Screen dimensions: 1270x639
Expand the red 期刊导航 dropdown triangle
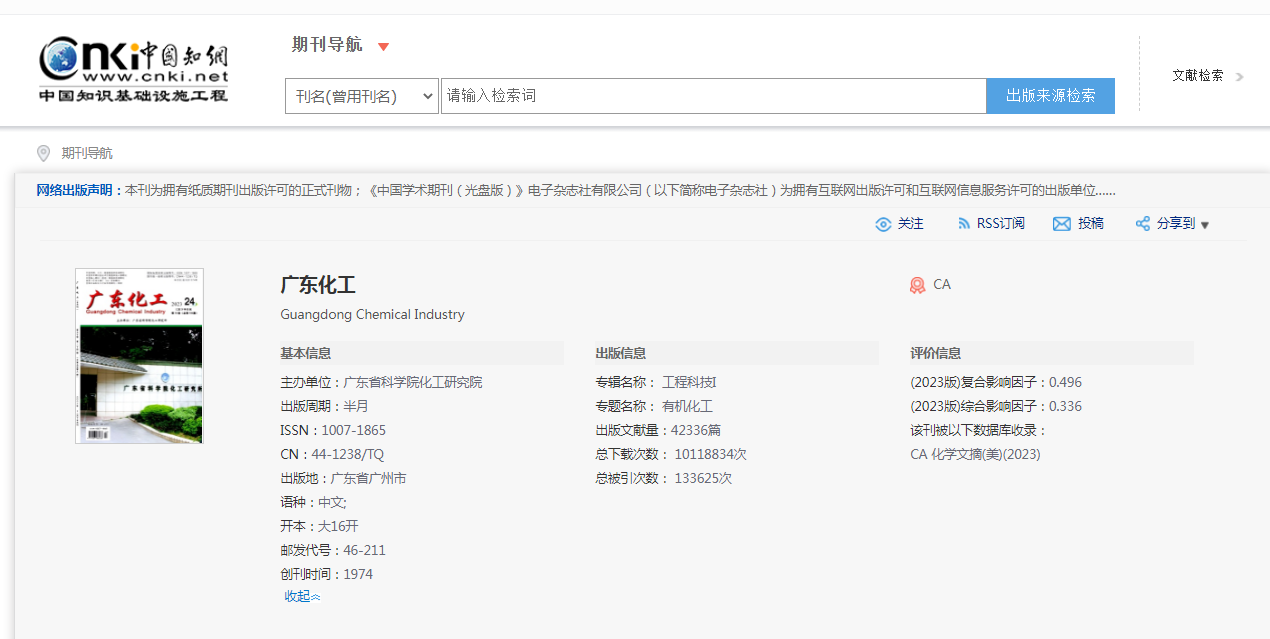pyautogui.click(x=383, y=46)
